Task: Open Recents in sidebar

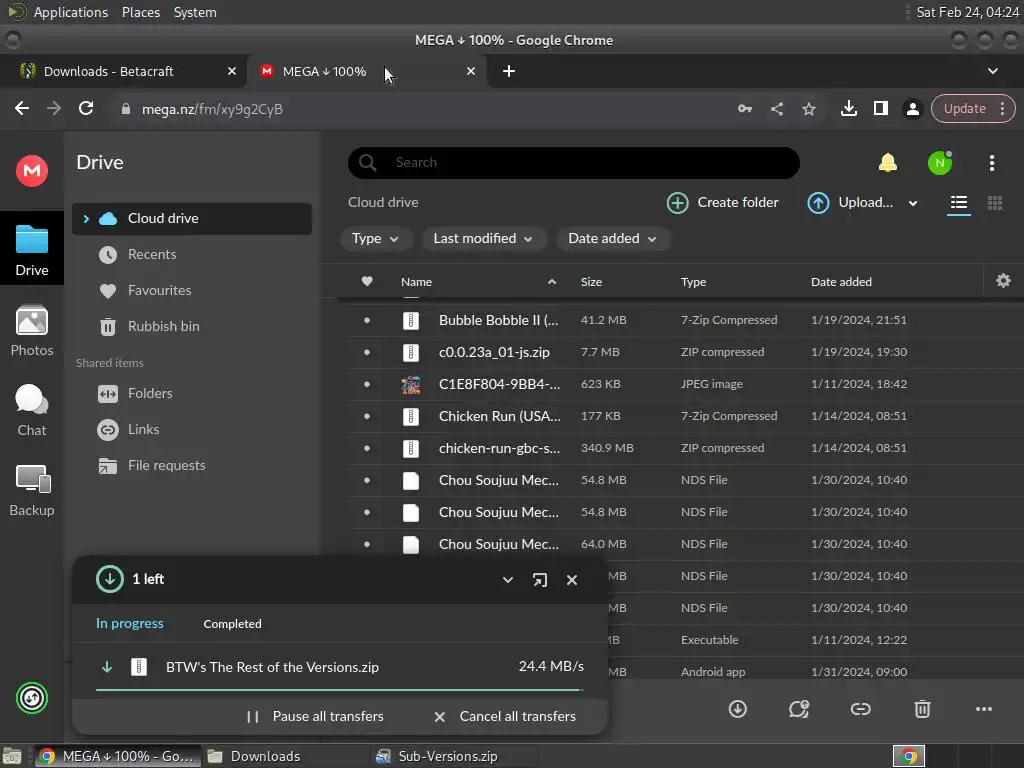Action: point(191,255)
